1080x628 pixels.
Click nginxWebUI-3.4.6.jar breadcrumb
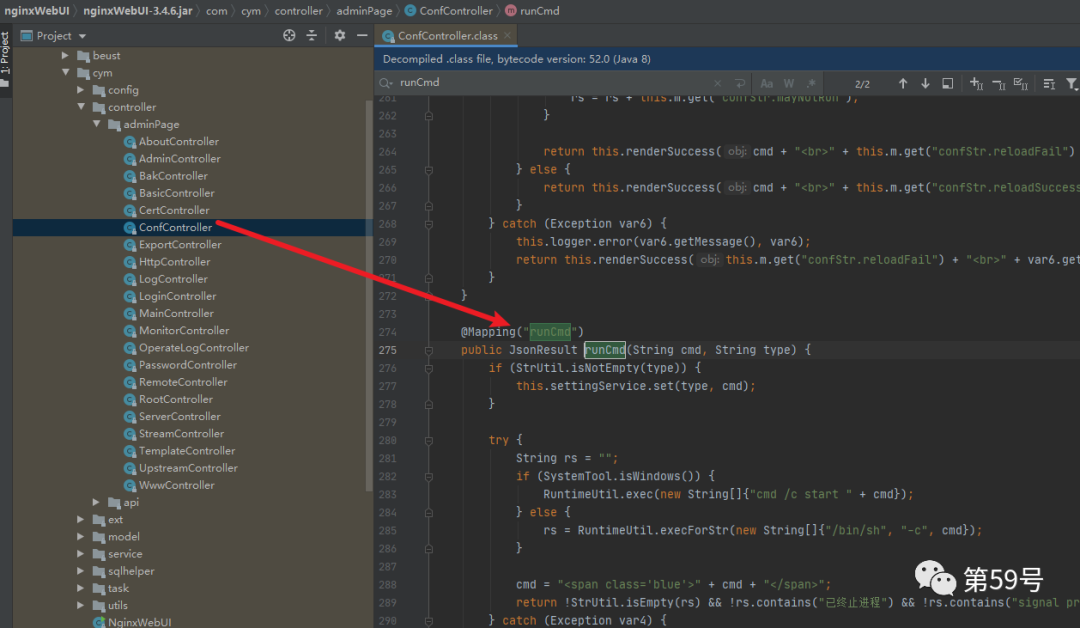pos(138,11)
